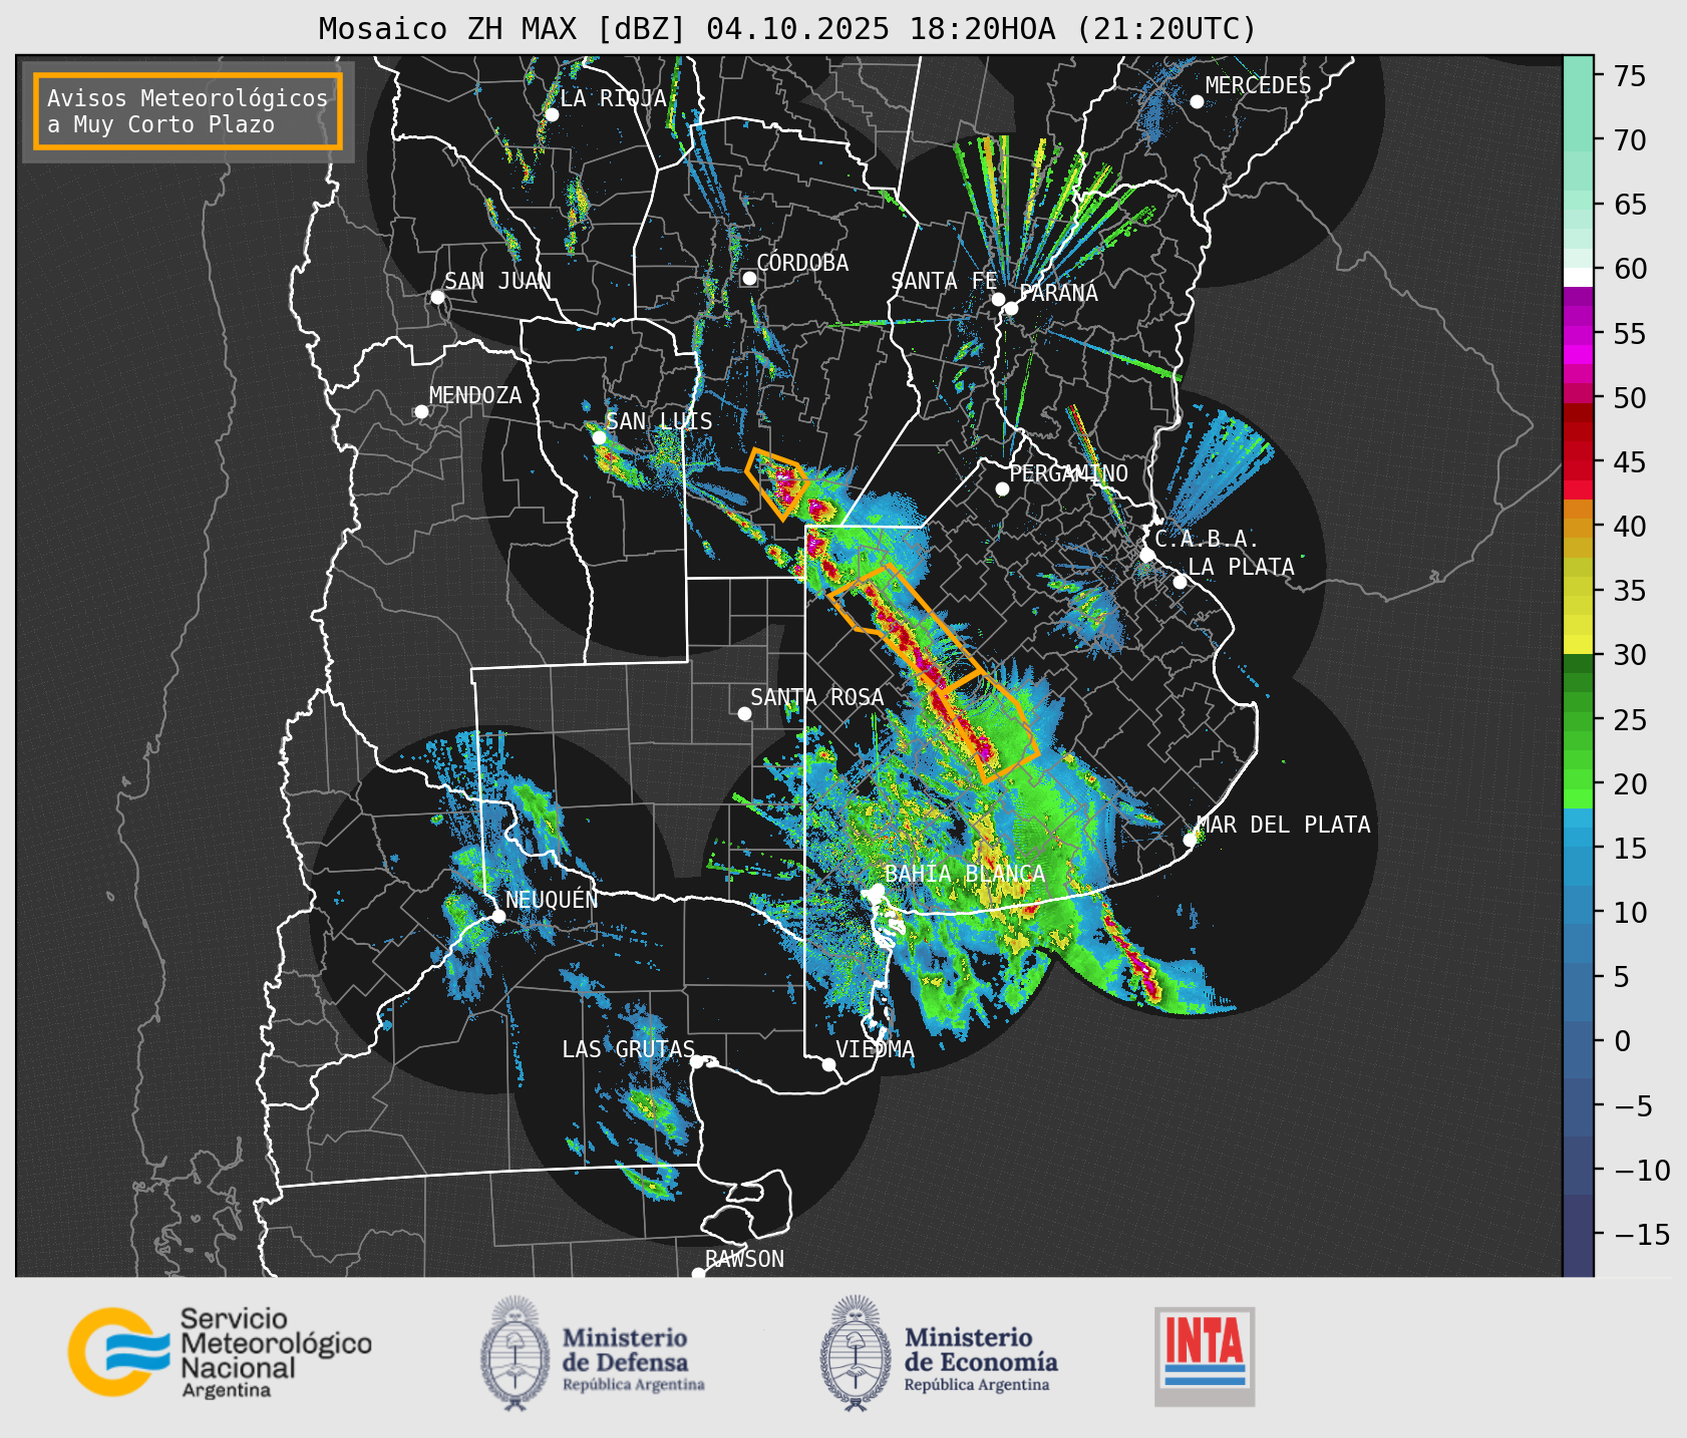Select the Córdoba city marker dot
The image size is (1687, 1438).
point(749,278)
